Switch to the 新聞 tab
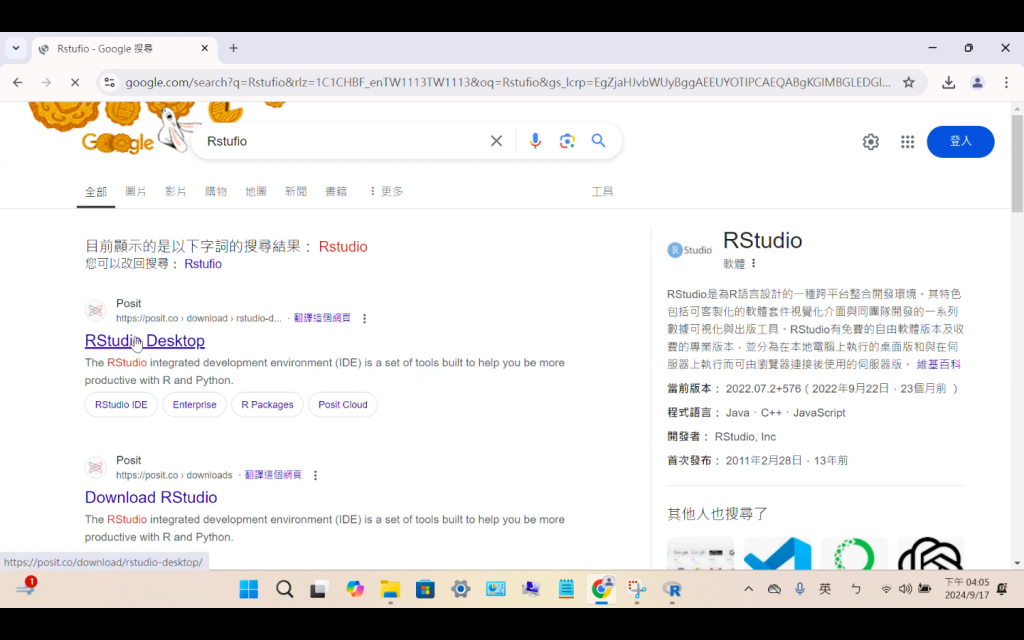Image resolution: width=1024 pixels, height=640 pixels. coord(296,191)
